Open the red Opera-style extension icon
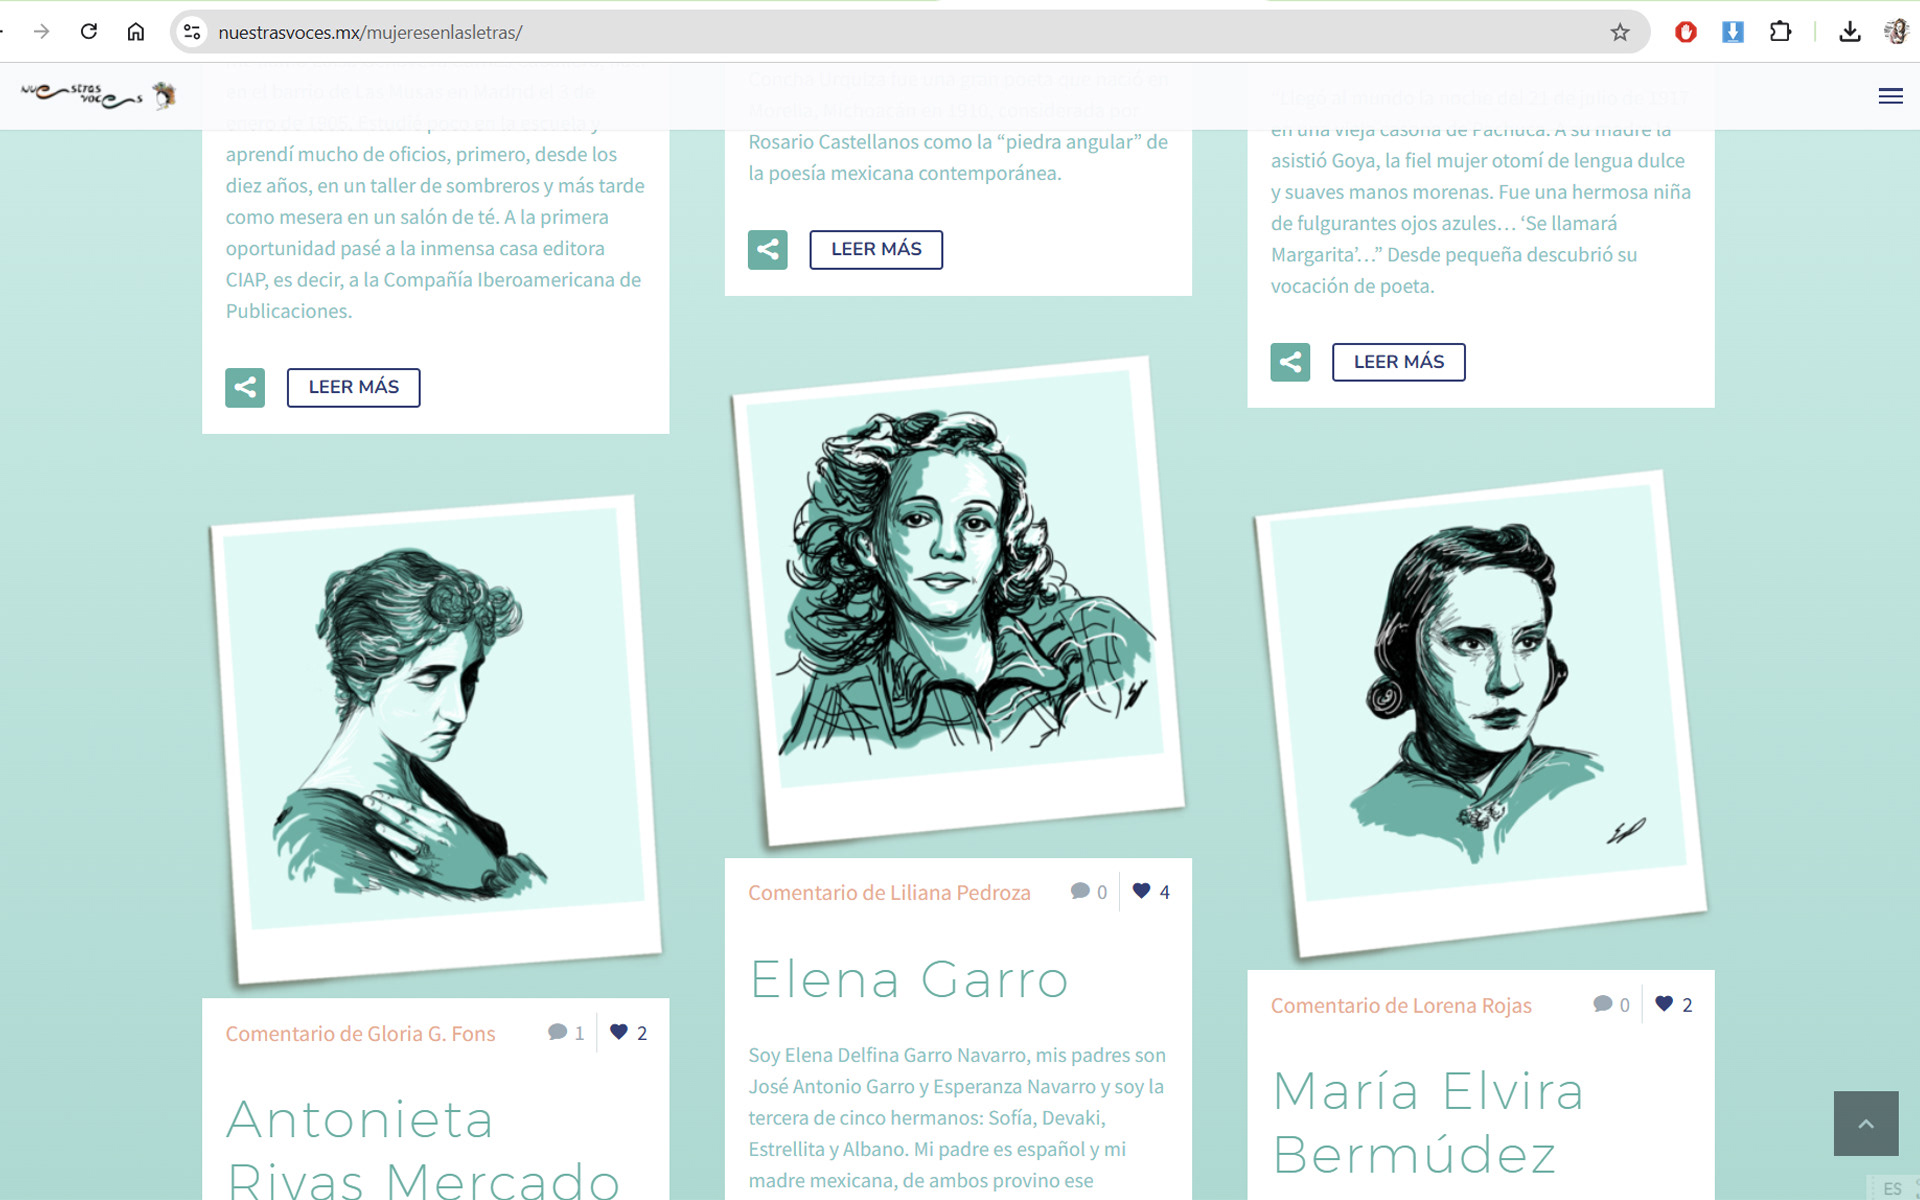 (x=1686, y=32)
